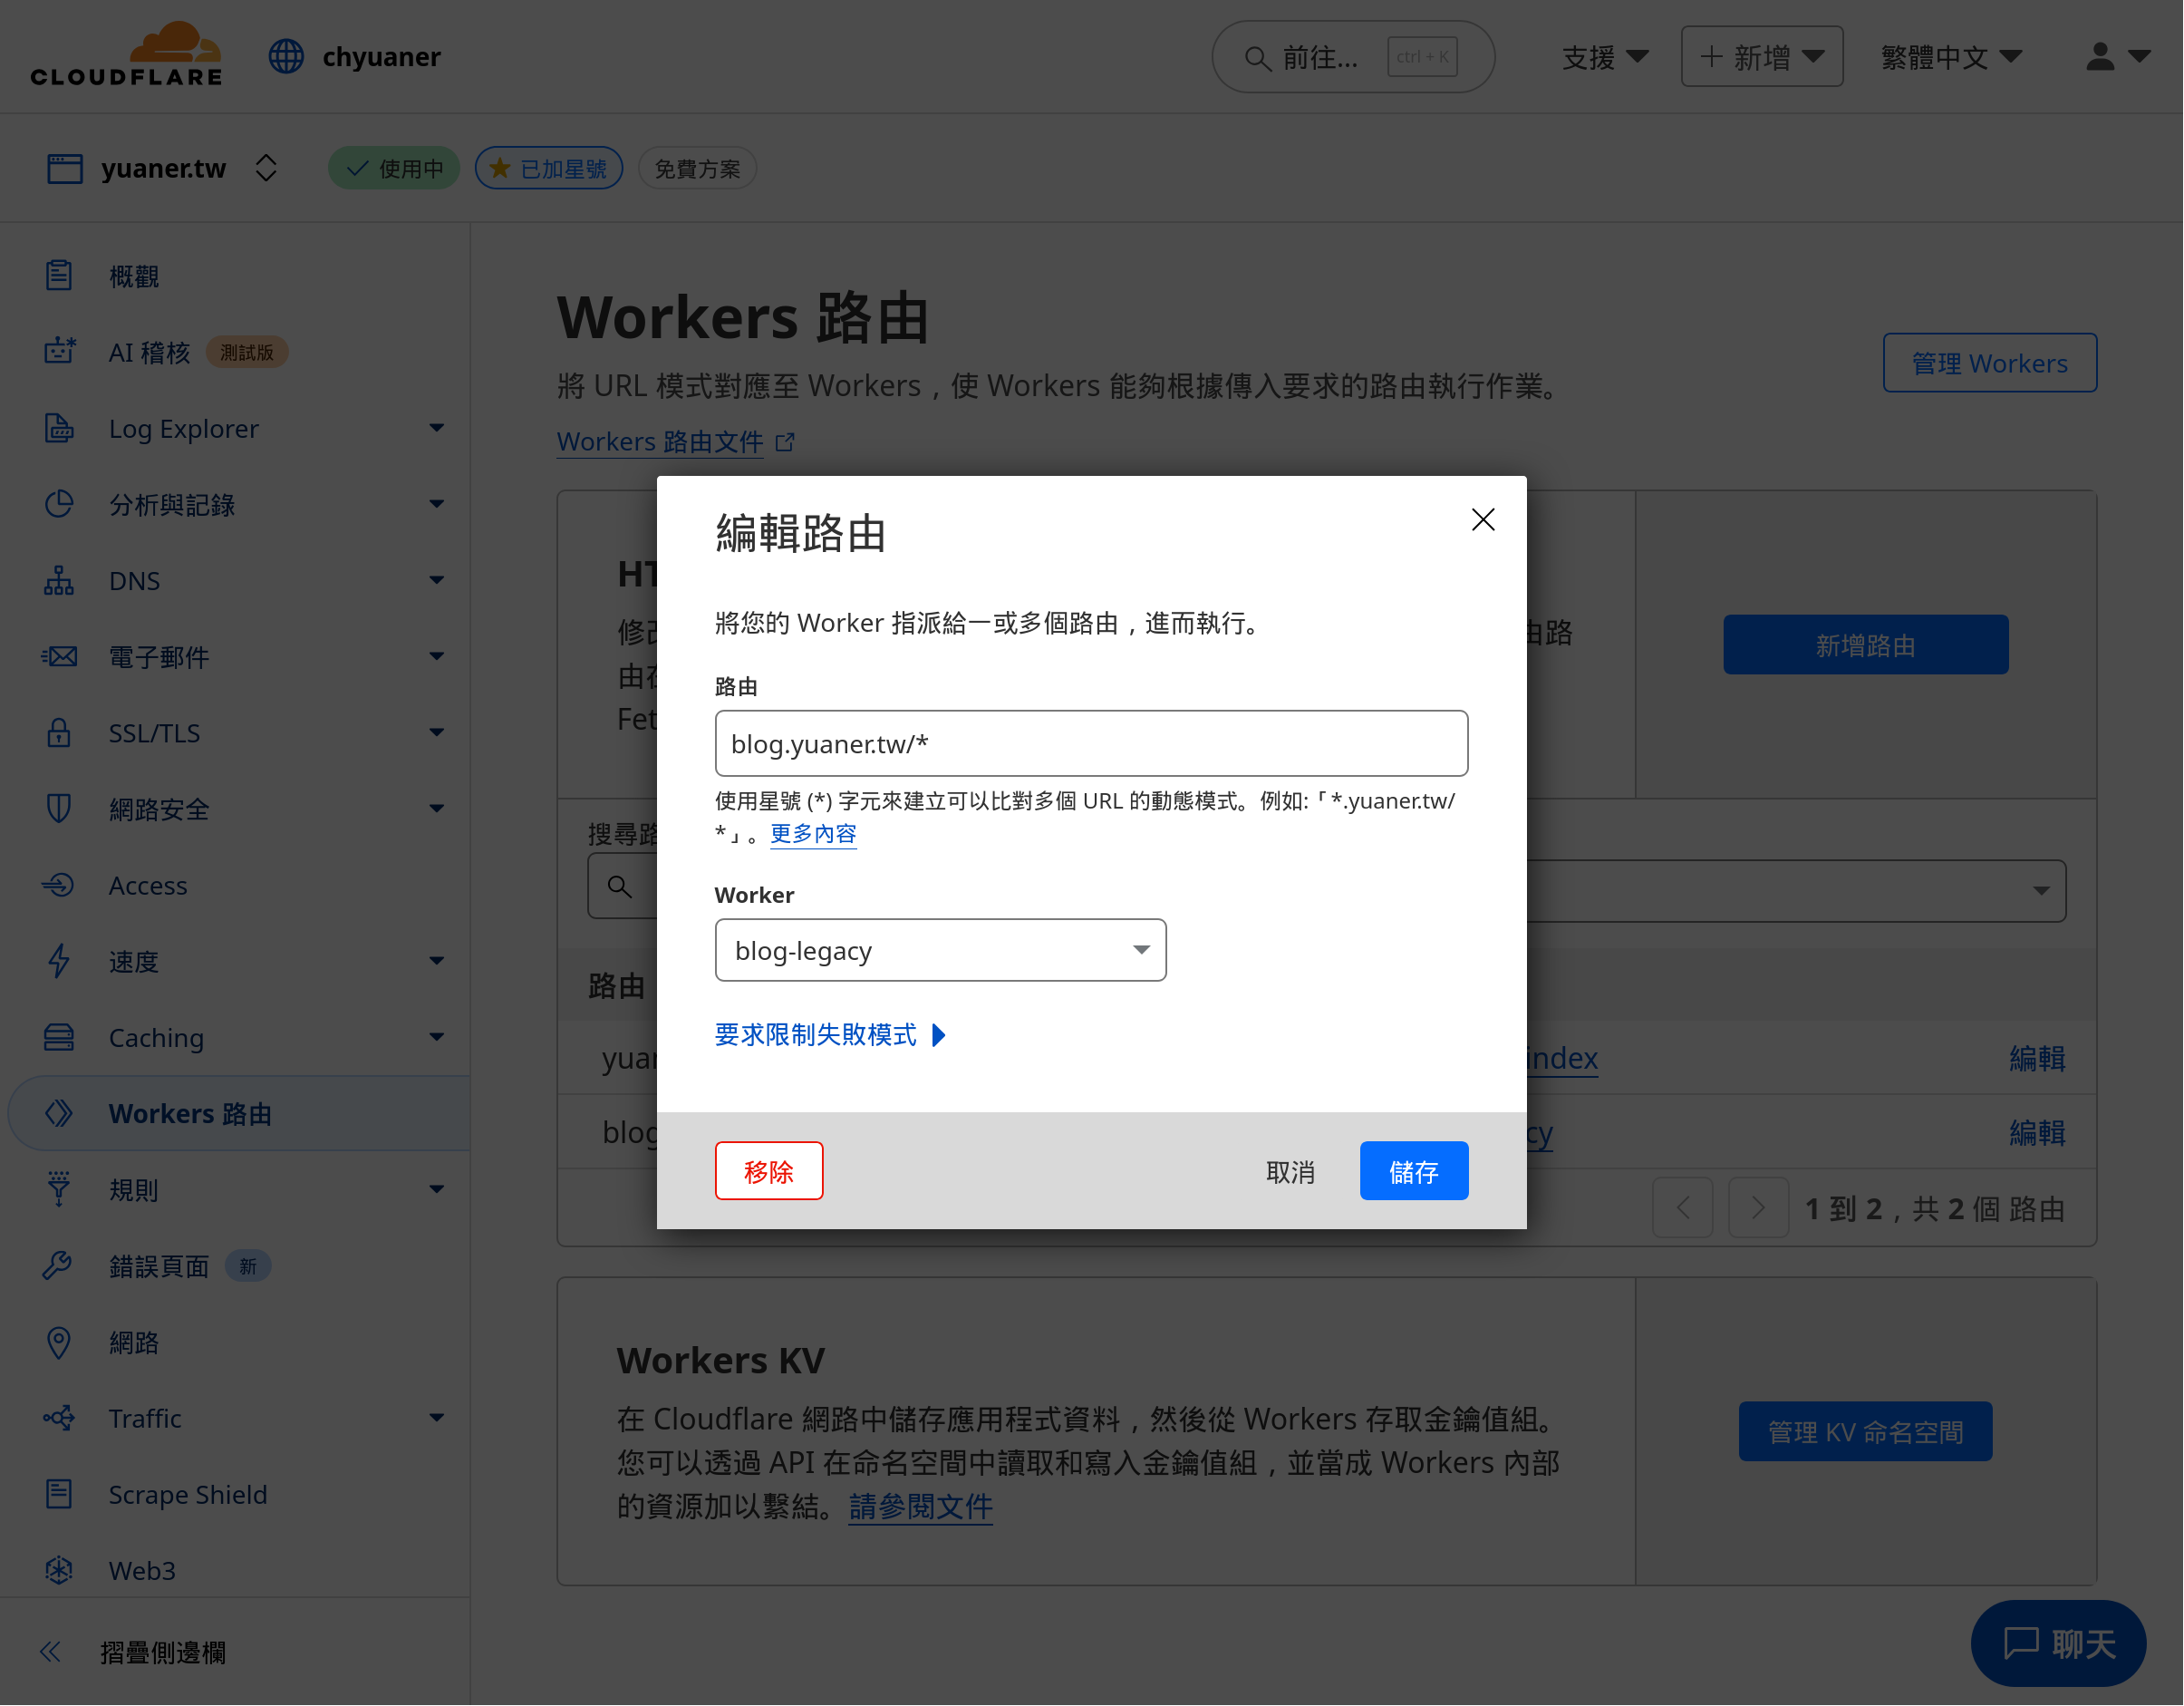Image resolution: width=2184 pixels, height=1706 pixels.
Task: Expand the Log Explorer sidebar section arrow
Action: coord(437,428)
